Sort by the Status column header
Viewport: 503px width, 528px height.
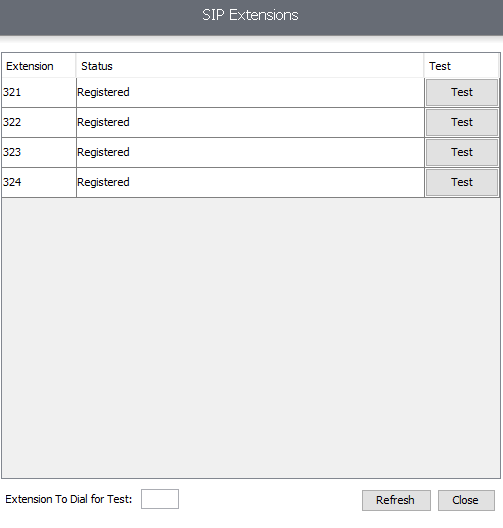[x=250, y=66]
